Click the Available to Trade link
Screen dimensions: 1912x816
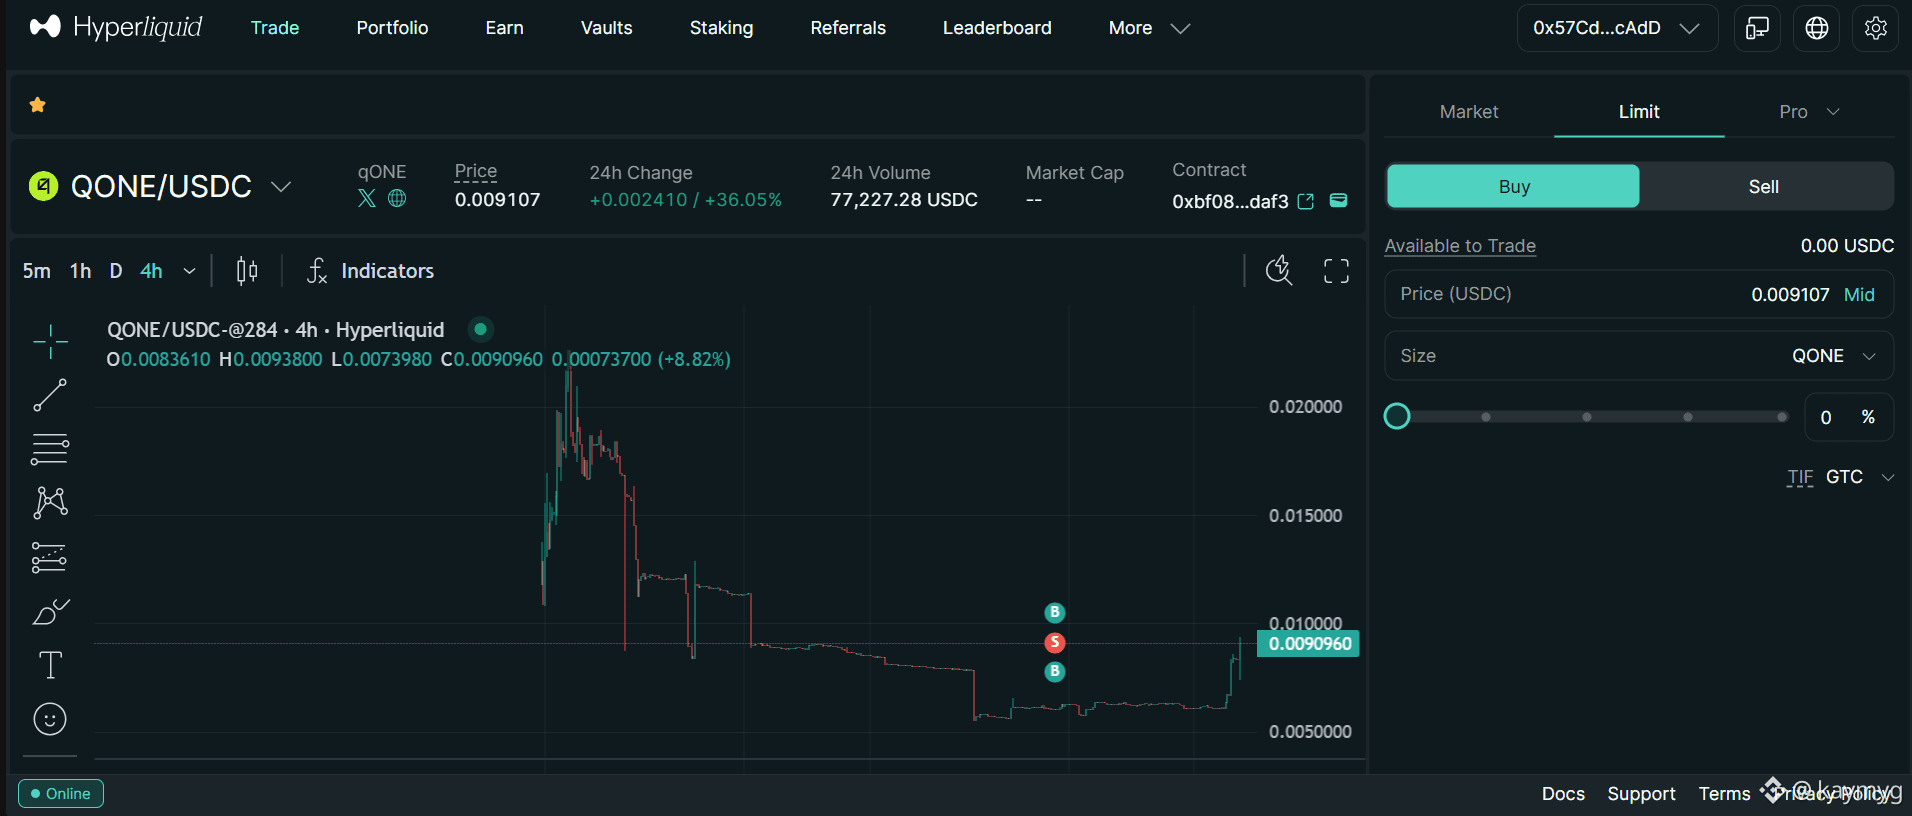[1460, 246]
